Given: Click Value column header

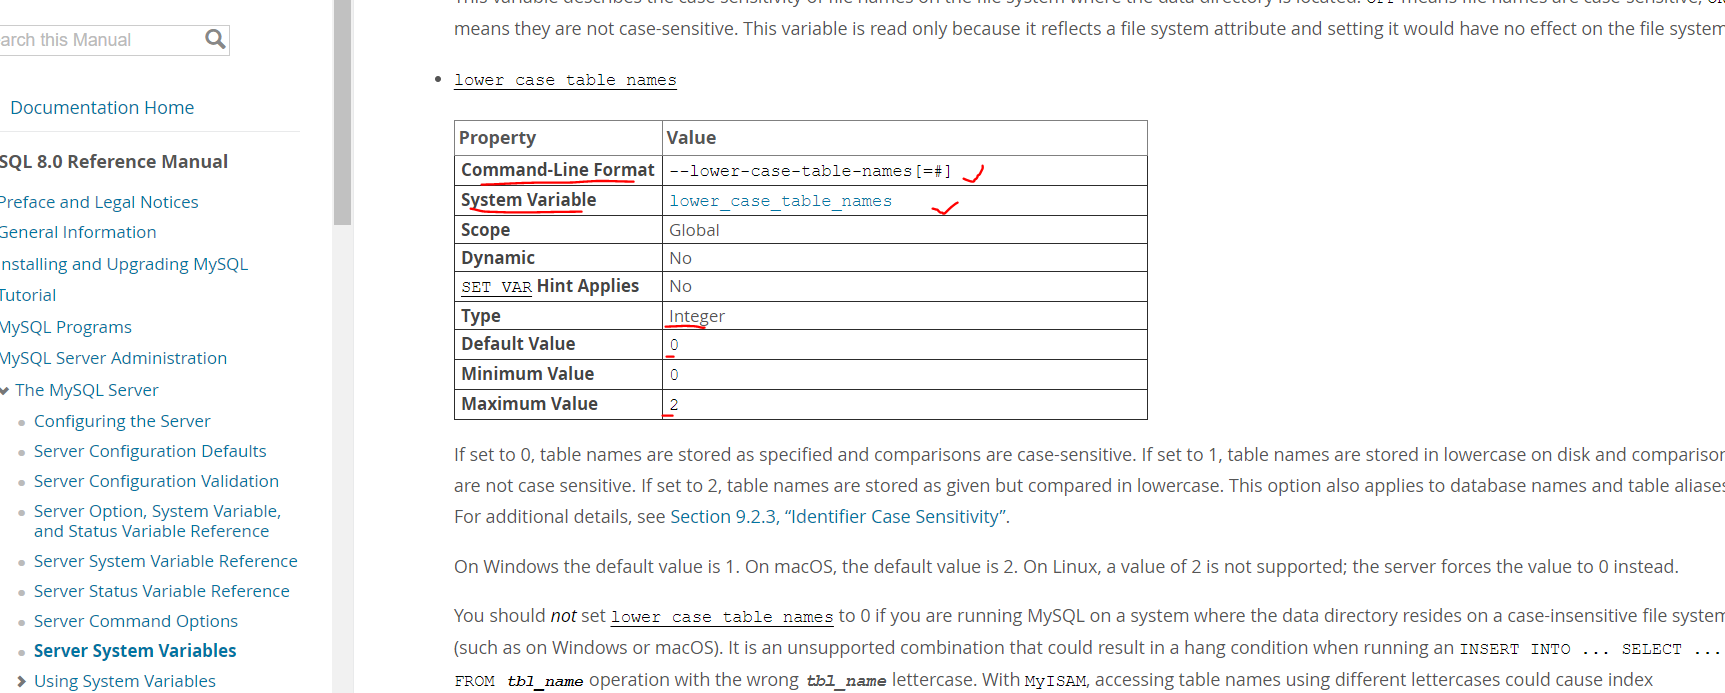Looking at the screenshot, I should point(905,138).
